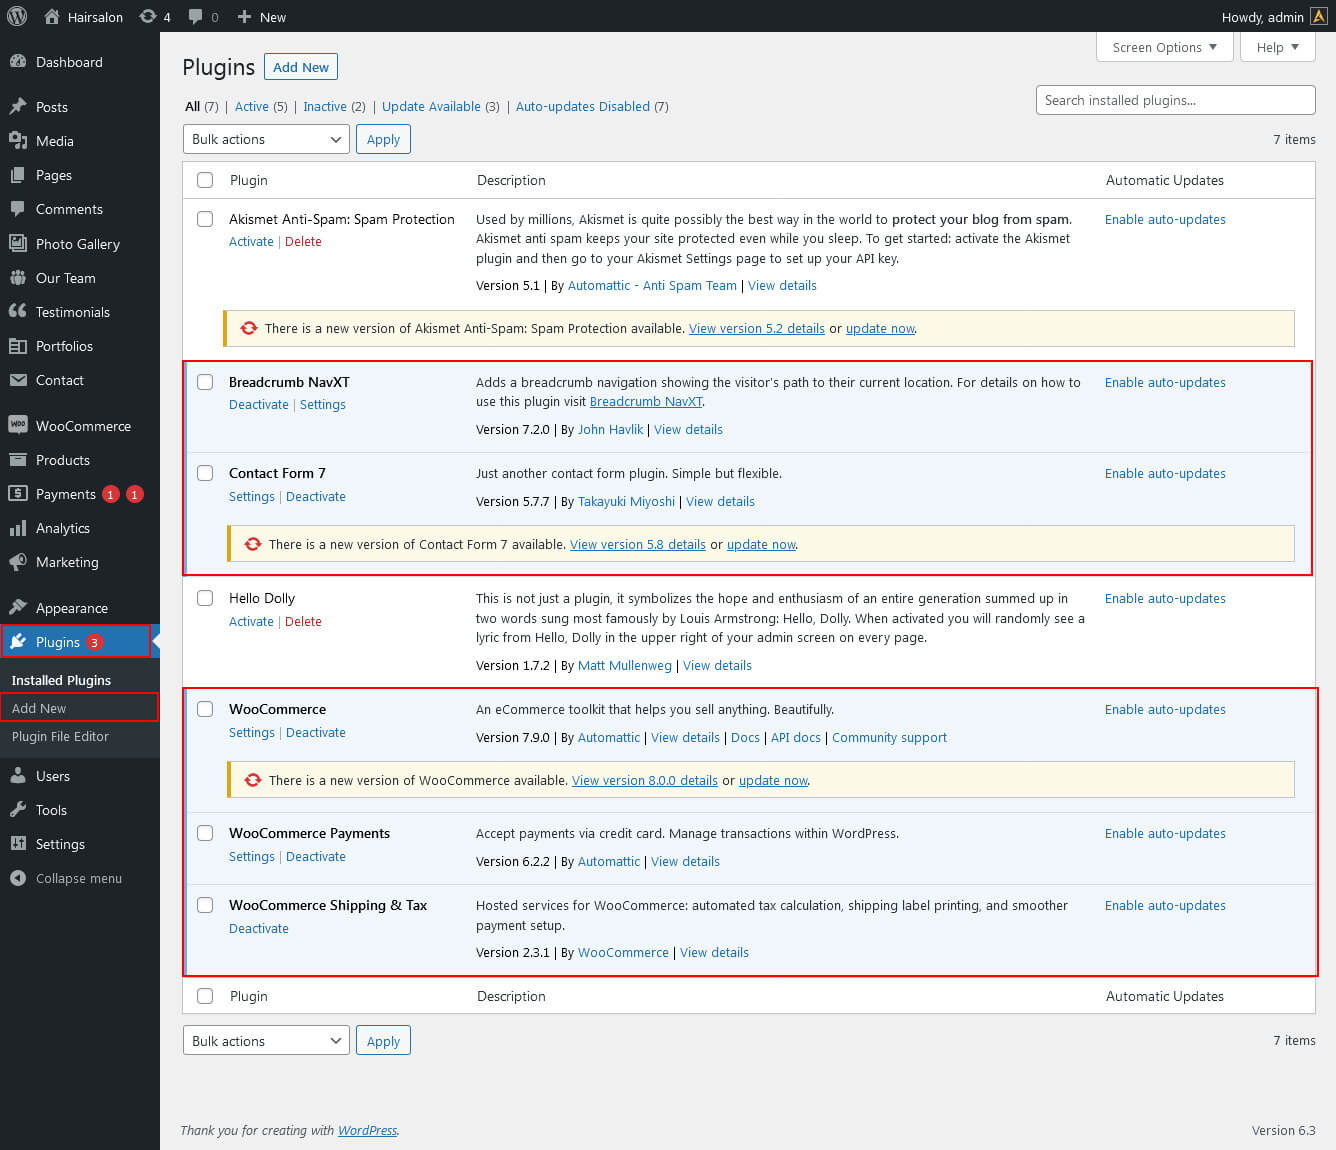
Task: Focus the Search installed plugins field
Action: (1175, 100)
